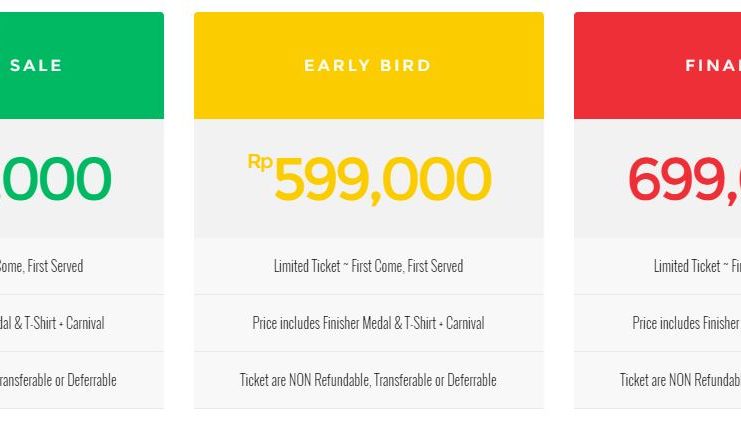Click red card's Price includes Finisher row
Viewport: 741px width, 430px height.
pos(657,323)
